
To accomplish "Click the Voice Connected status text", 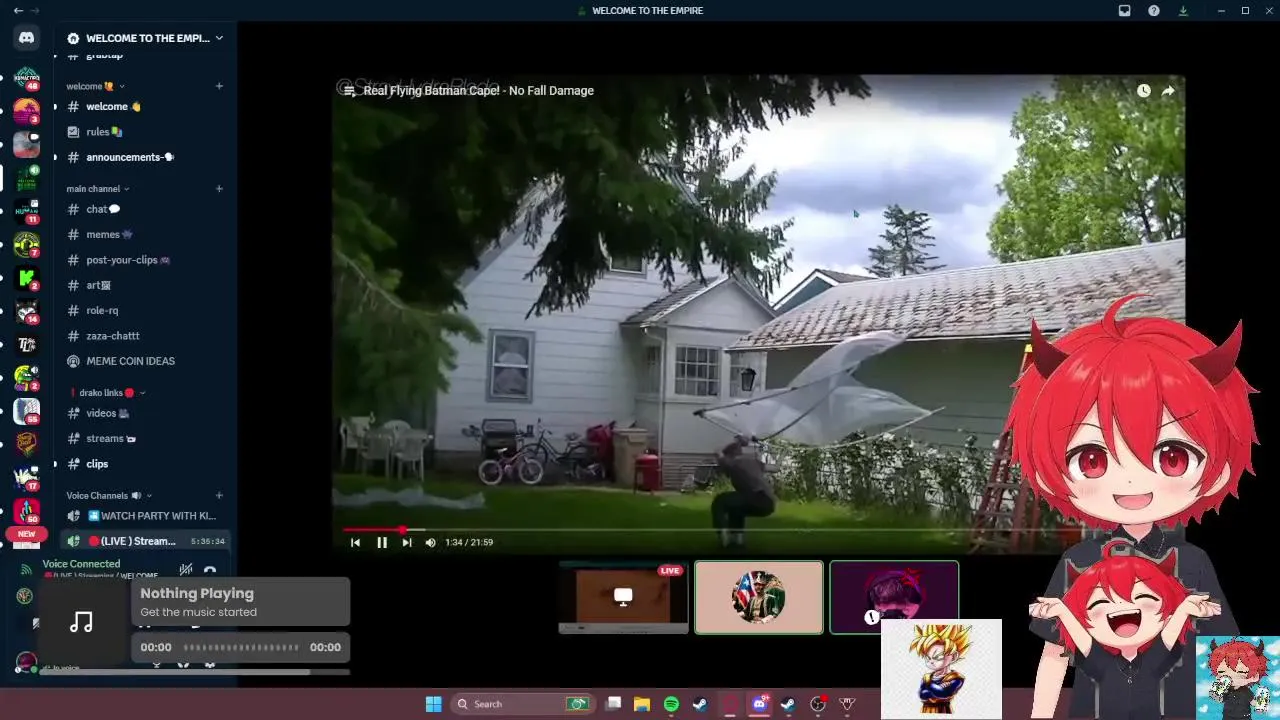I will (81, 564).
